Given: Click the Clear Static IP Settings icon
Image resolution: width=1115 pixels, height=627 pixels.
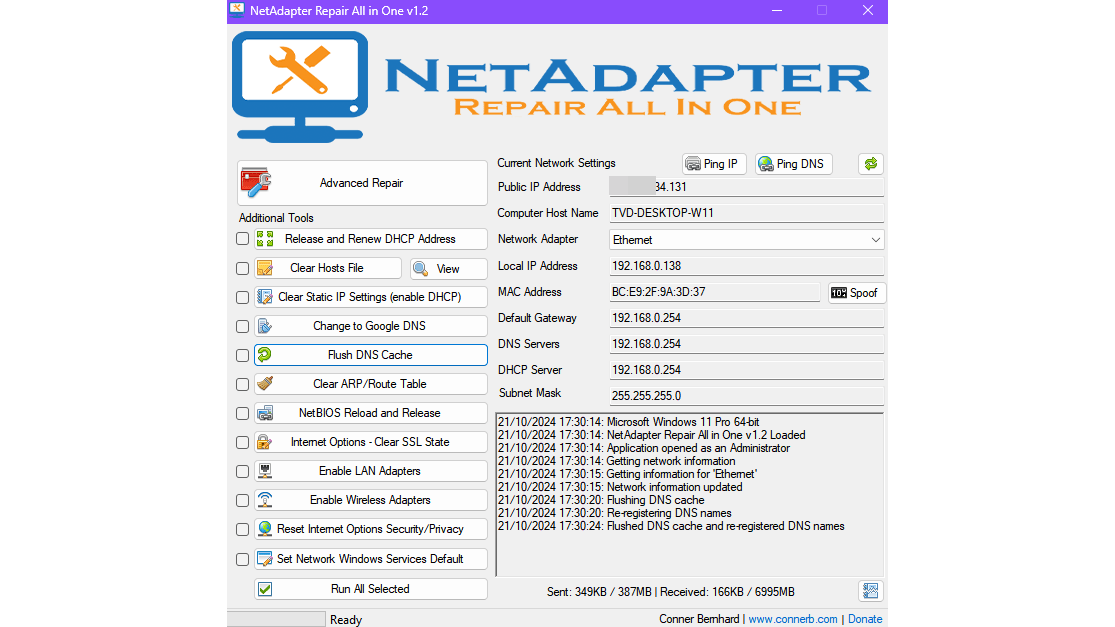Looking at the screenshot, I should point(265,296).
